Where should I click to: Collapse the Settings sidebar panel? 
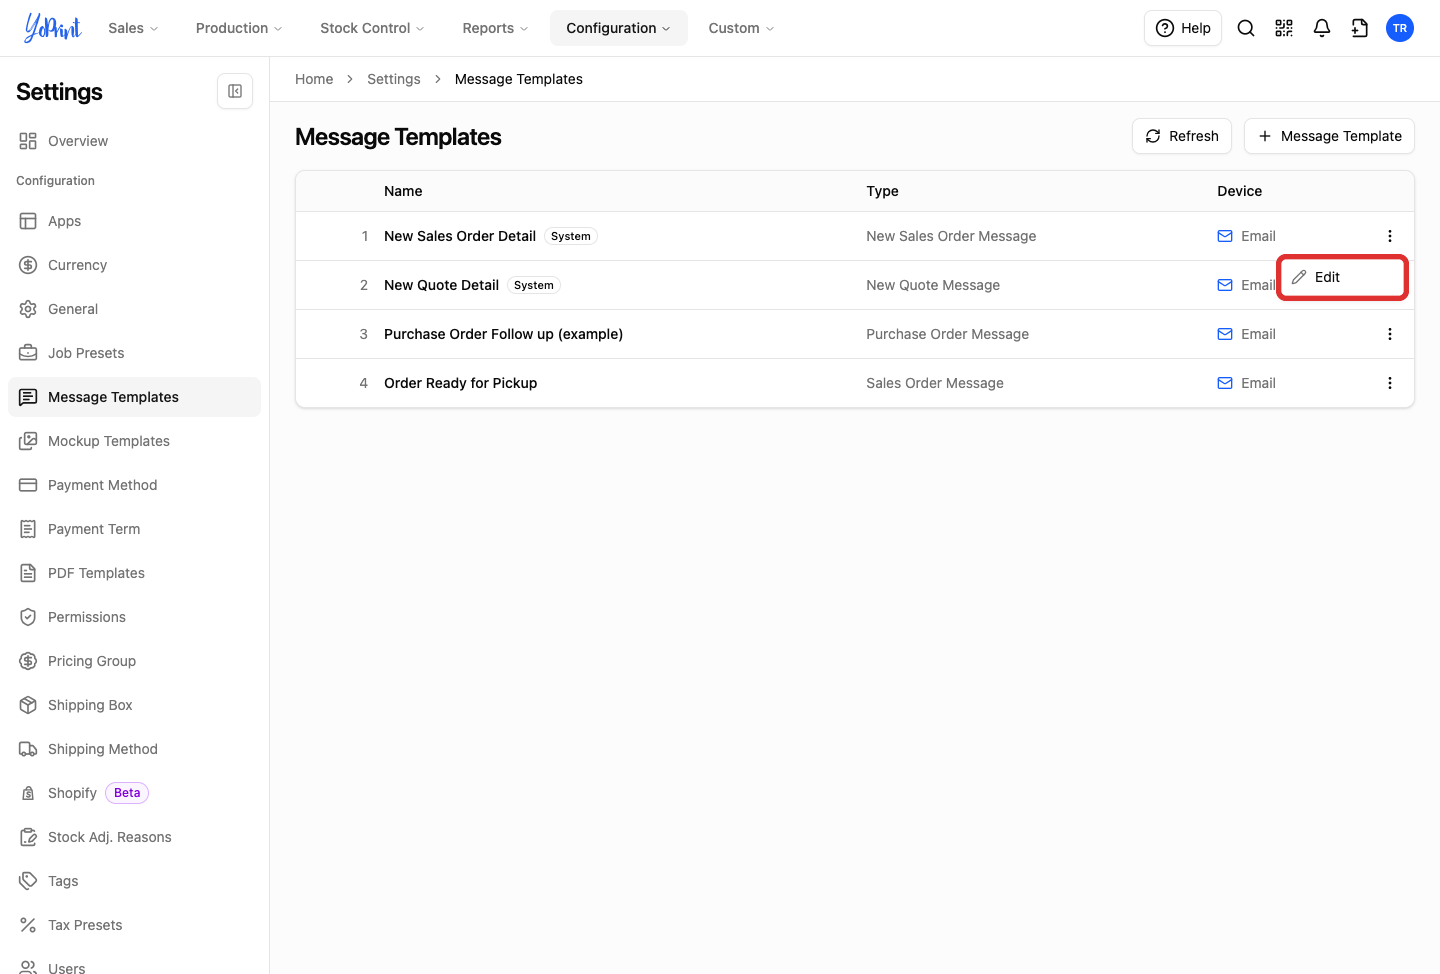[235, 91]
